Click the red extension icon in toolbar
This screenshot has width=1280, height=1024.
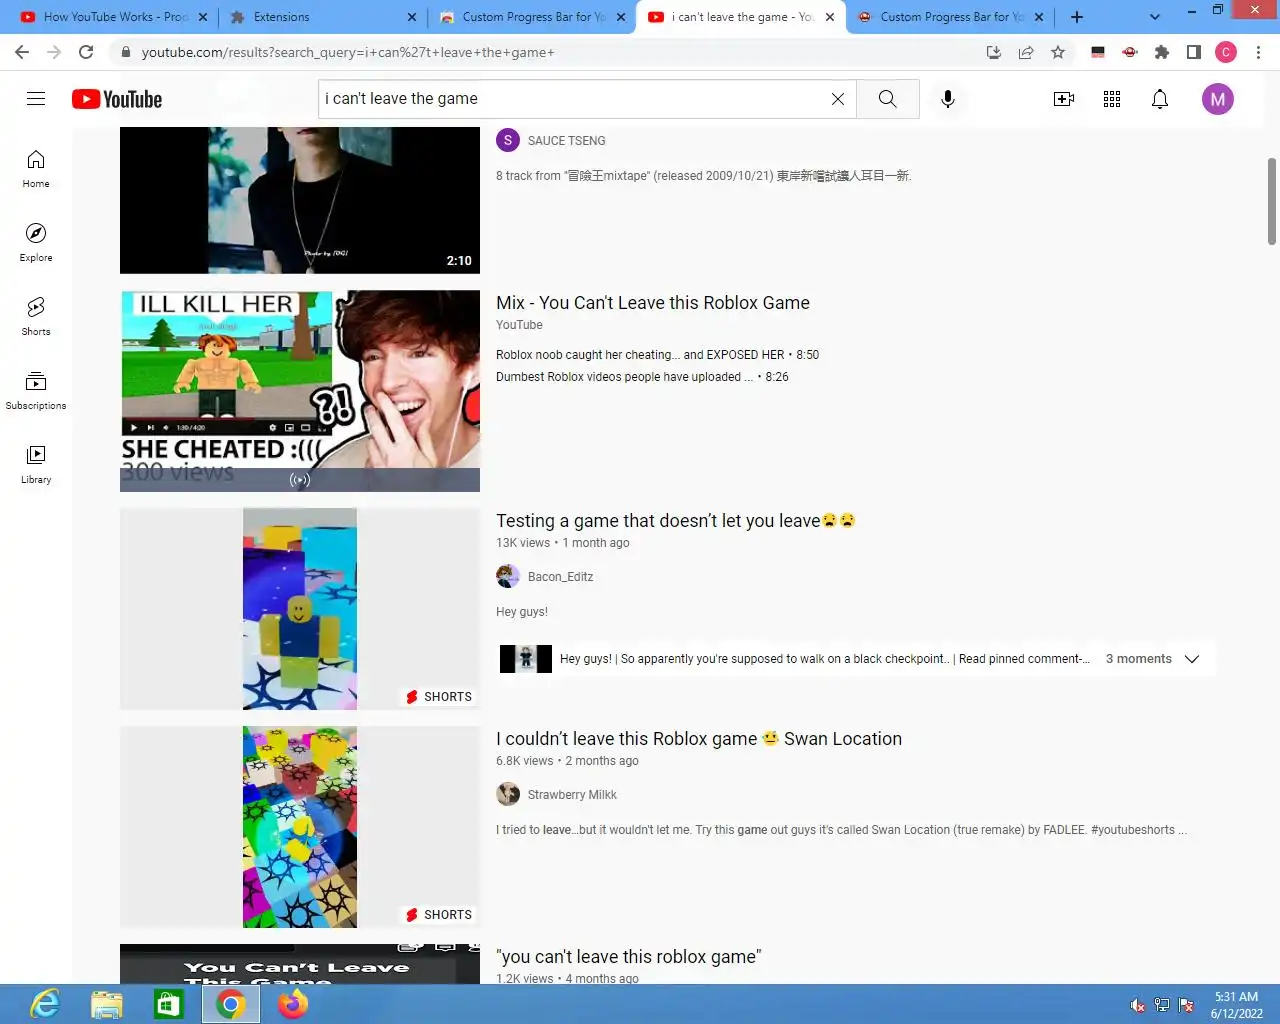(x=1130, y=52)
